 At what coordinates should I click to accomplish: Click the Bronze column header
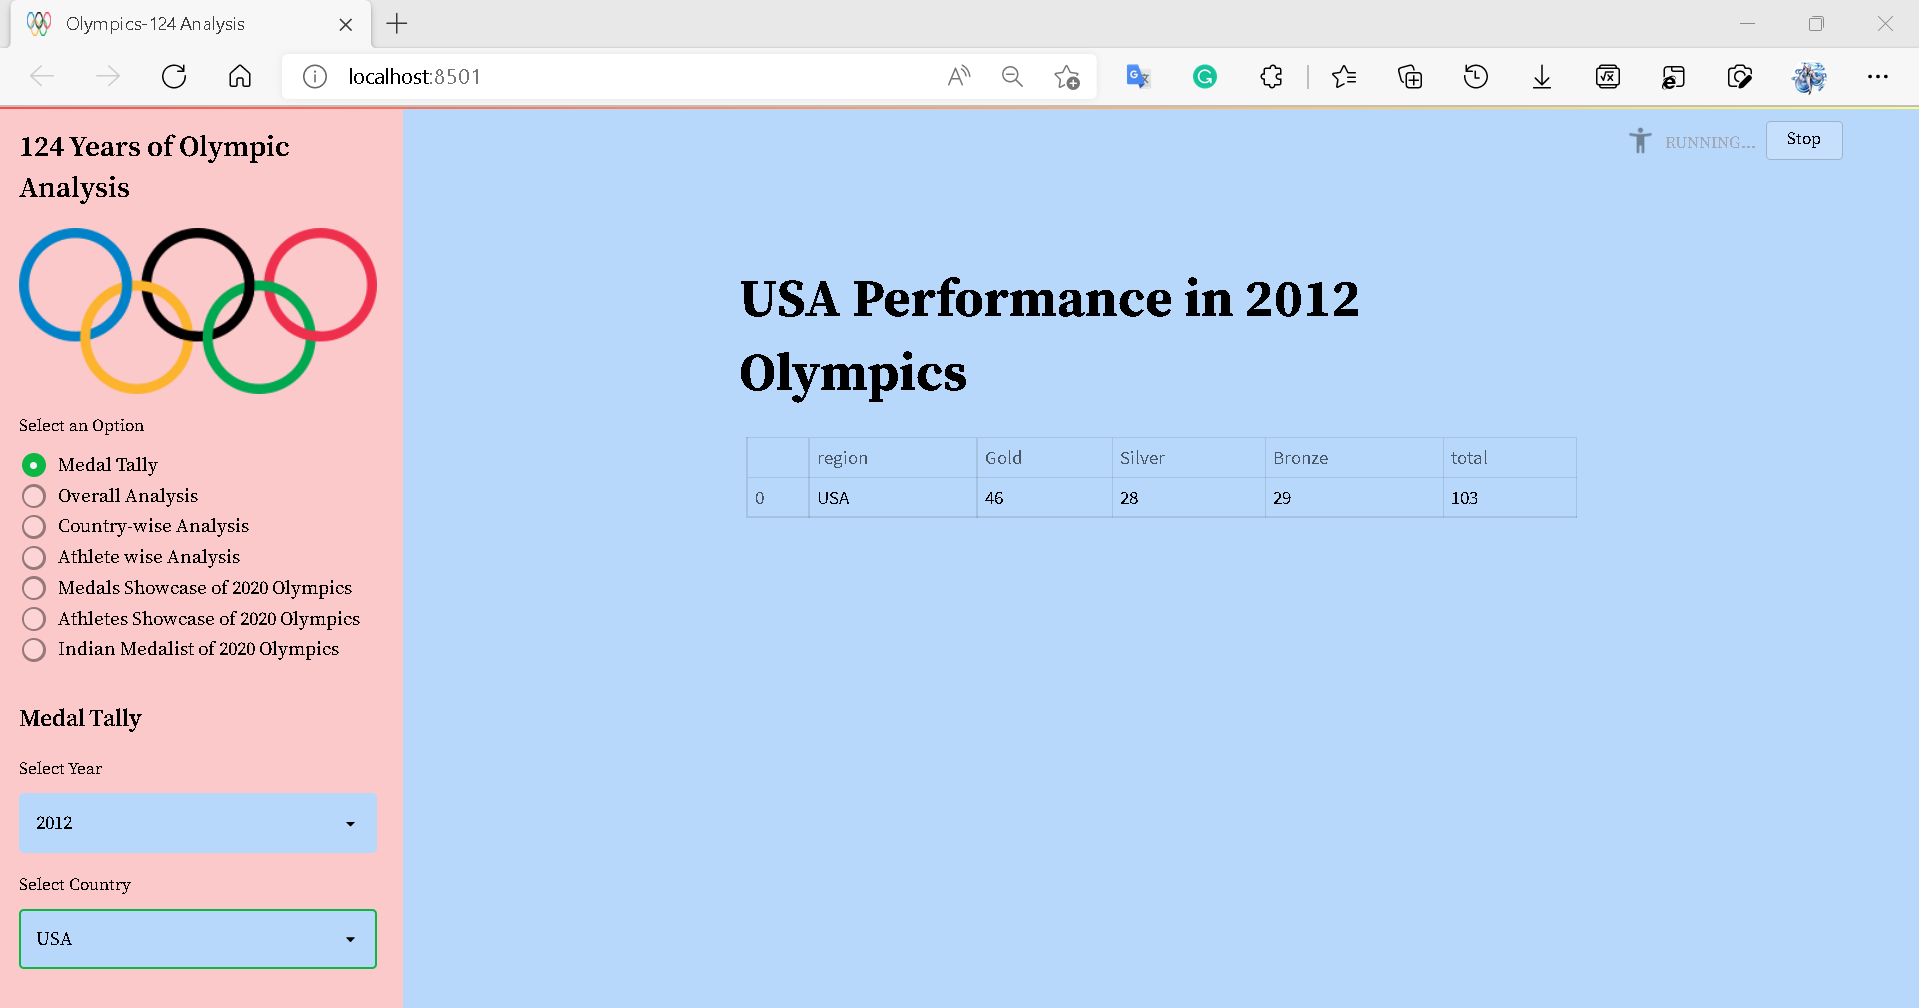click(1354, 458)
